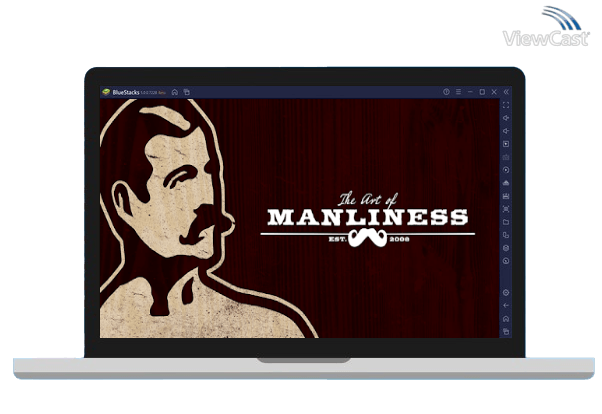The image size is (602, 414).
Task: Go to BlueStacks home via title bar house icon
Action: click(175, 92)
